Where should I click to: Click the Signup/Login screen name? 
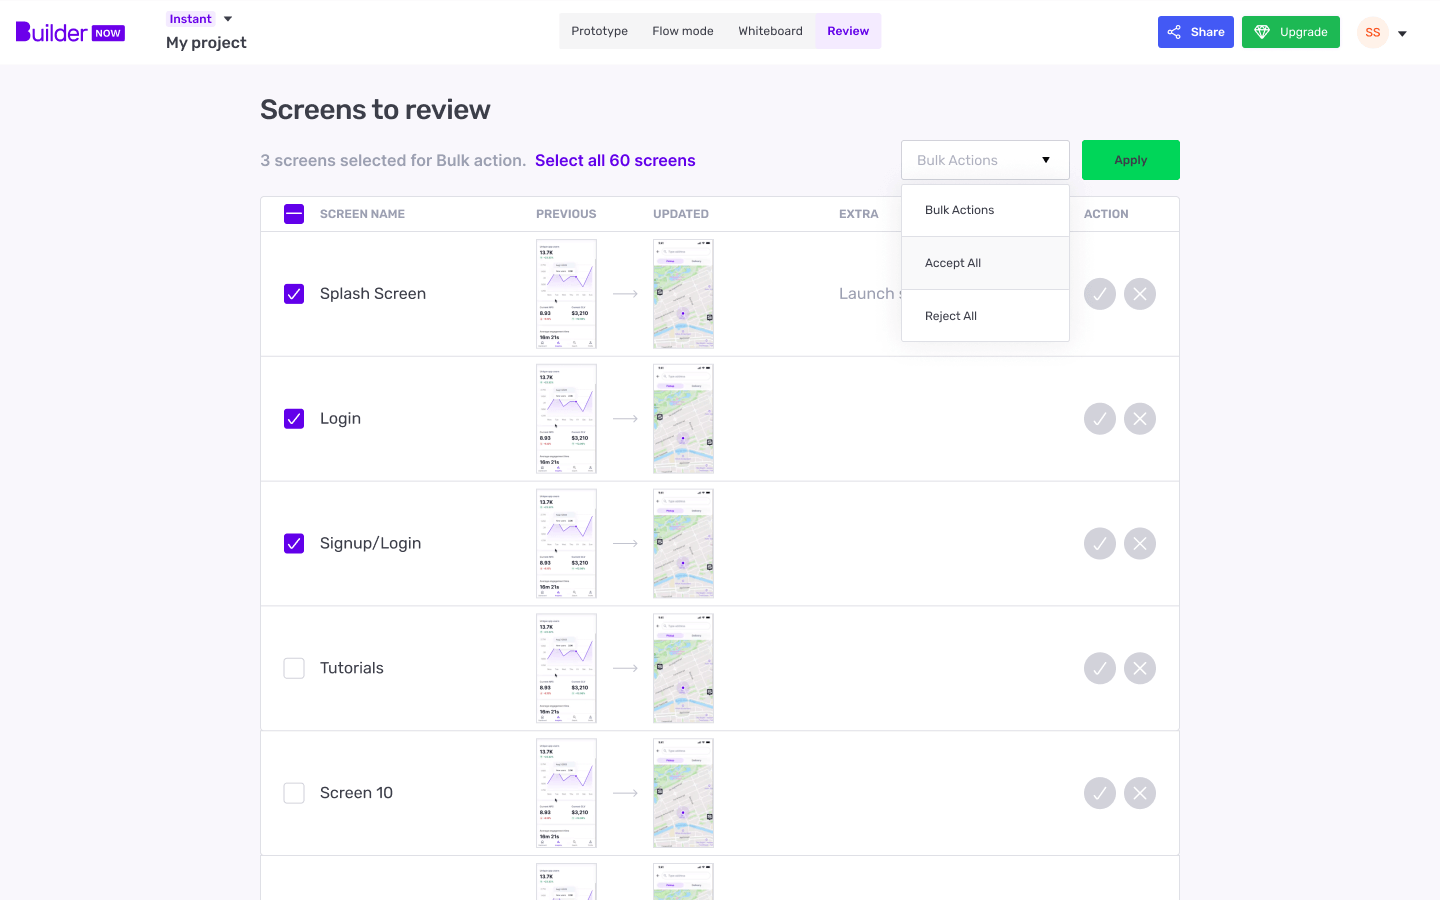(370, 543)
